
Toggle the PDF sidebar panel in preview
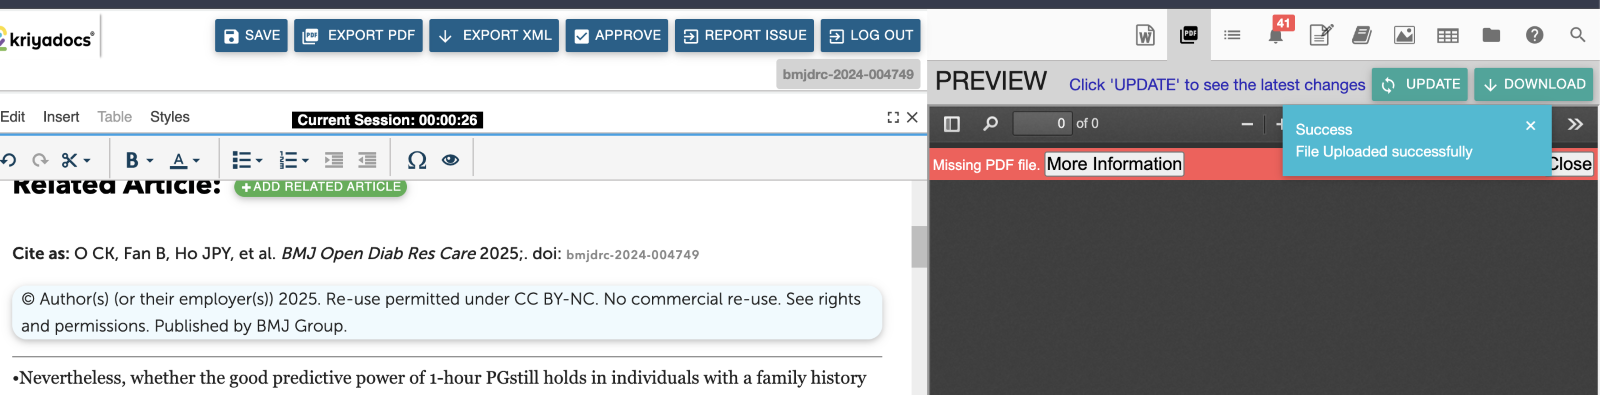pyautogui.click(x=952, y=124)
